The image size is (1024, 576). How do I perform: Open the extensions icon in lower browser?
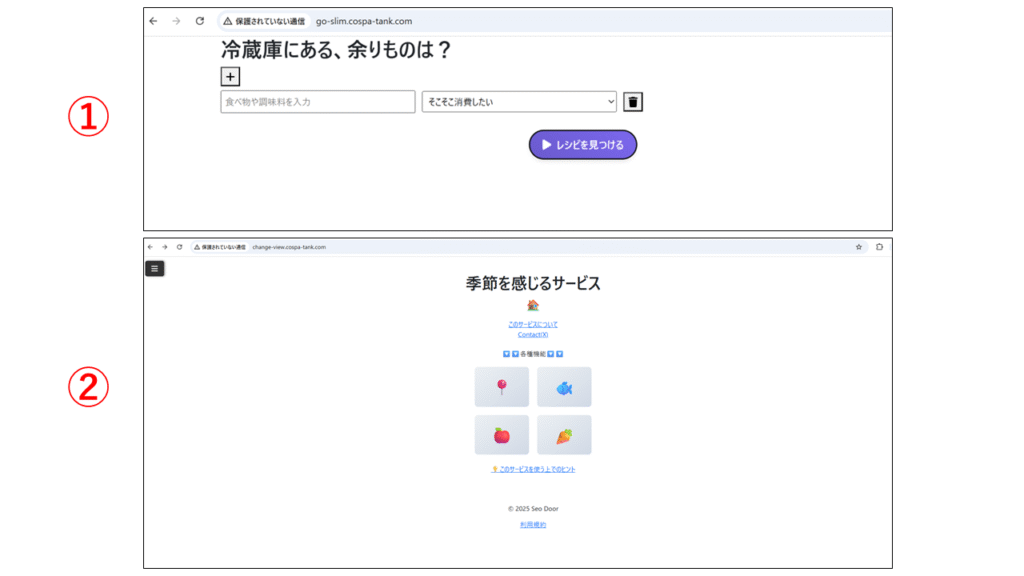(x=880, y=246)
